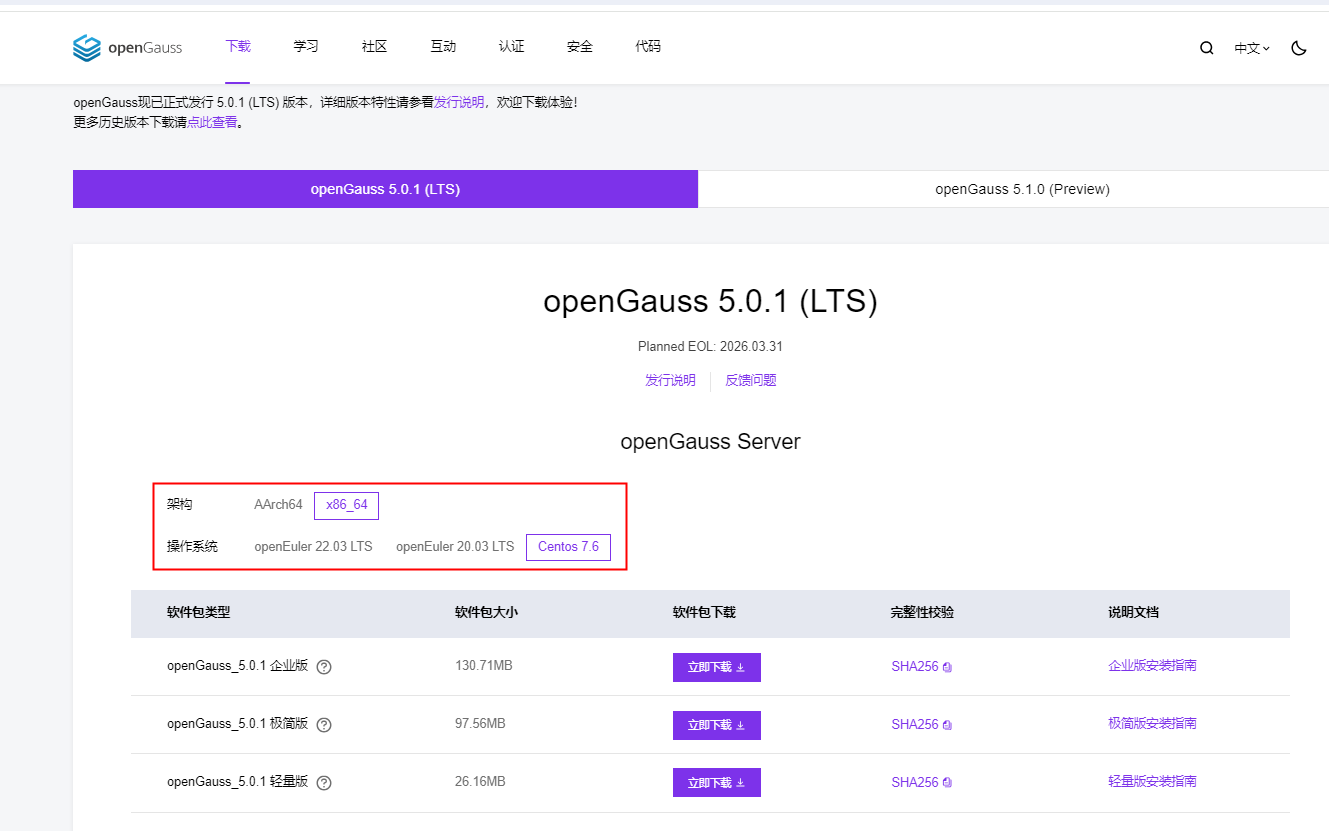Choose Centos 7.6 operating system
1329x831 pixels.
click(568, 546)
